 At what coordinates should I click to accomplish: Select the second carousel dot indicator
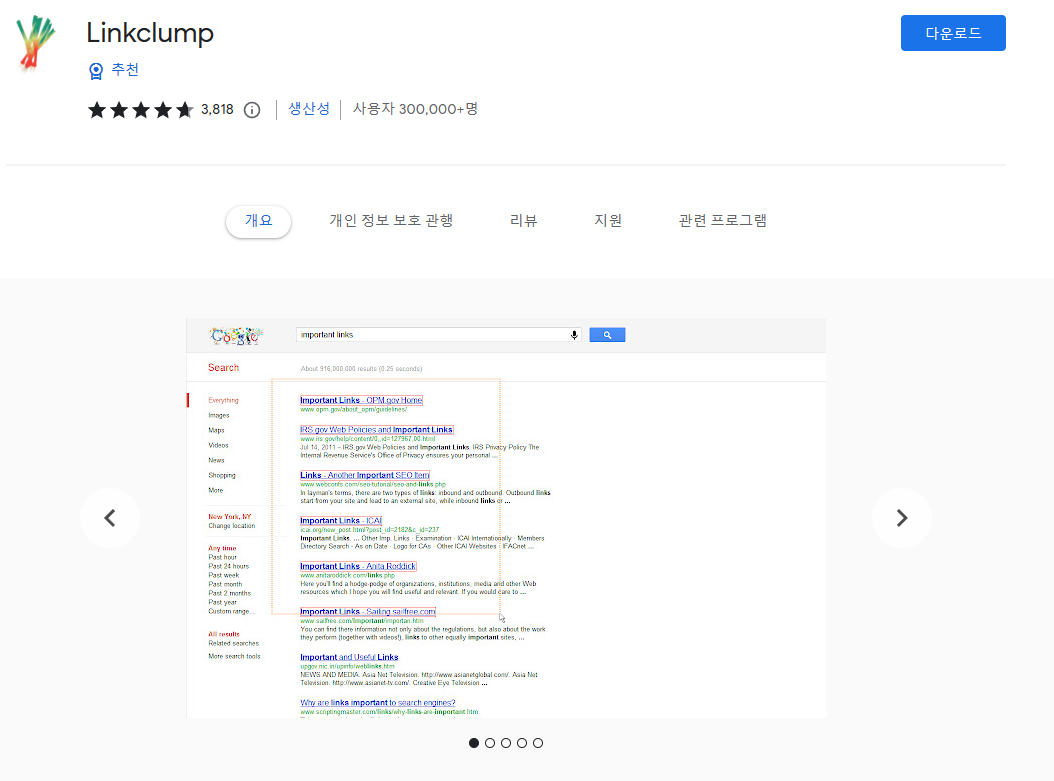point(490,743)
